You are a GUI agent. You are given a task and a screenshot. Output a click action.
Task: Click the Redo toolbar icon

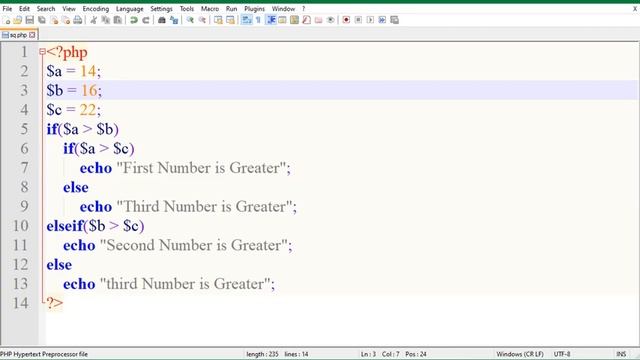click(146, 20)
